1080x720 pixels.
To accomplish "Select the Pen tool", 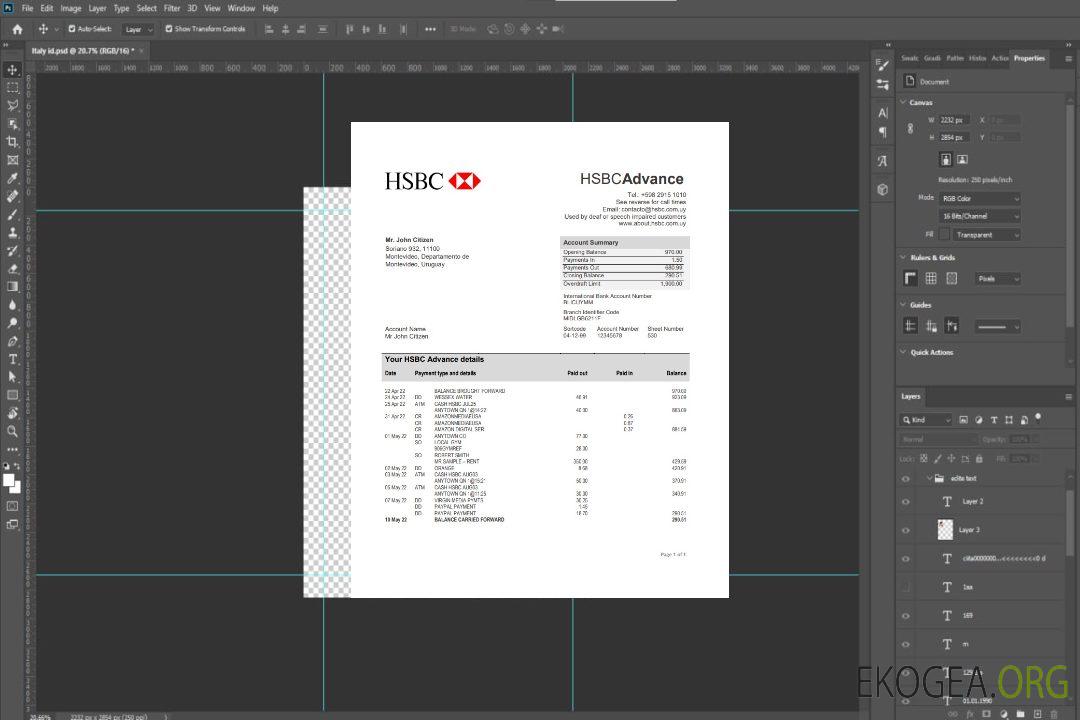I will (12, 341).
